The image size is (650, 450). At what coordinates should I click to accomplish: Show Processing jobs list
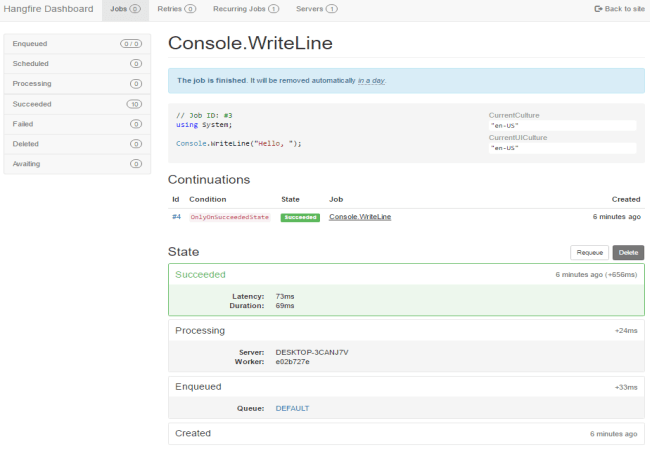click(x=75, y=84)
